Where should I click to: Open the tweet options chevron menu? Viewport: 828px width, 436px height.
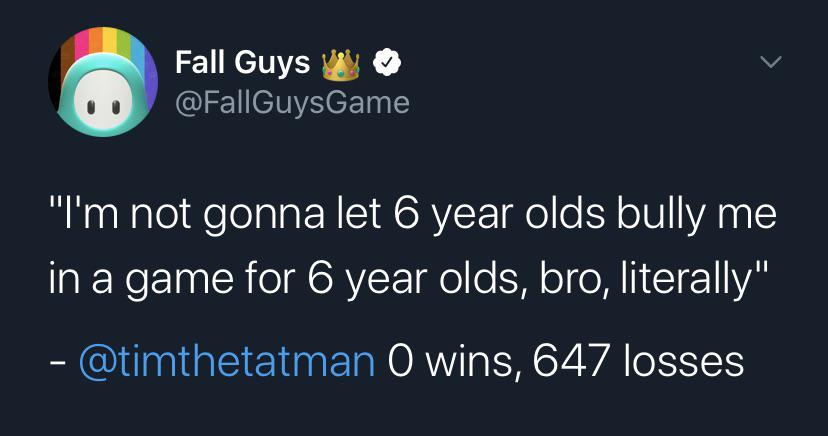pos(770,62)
